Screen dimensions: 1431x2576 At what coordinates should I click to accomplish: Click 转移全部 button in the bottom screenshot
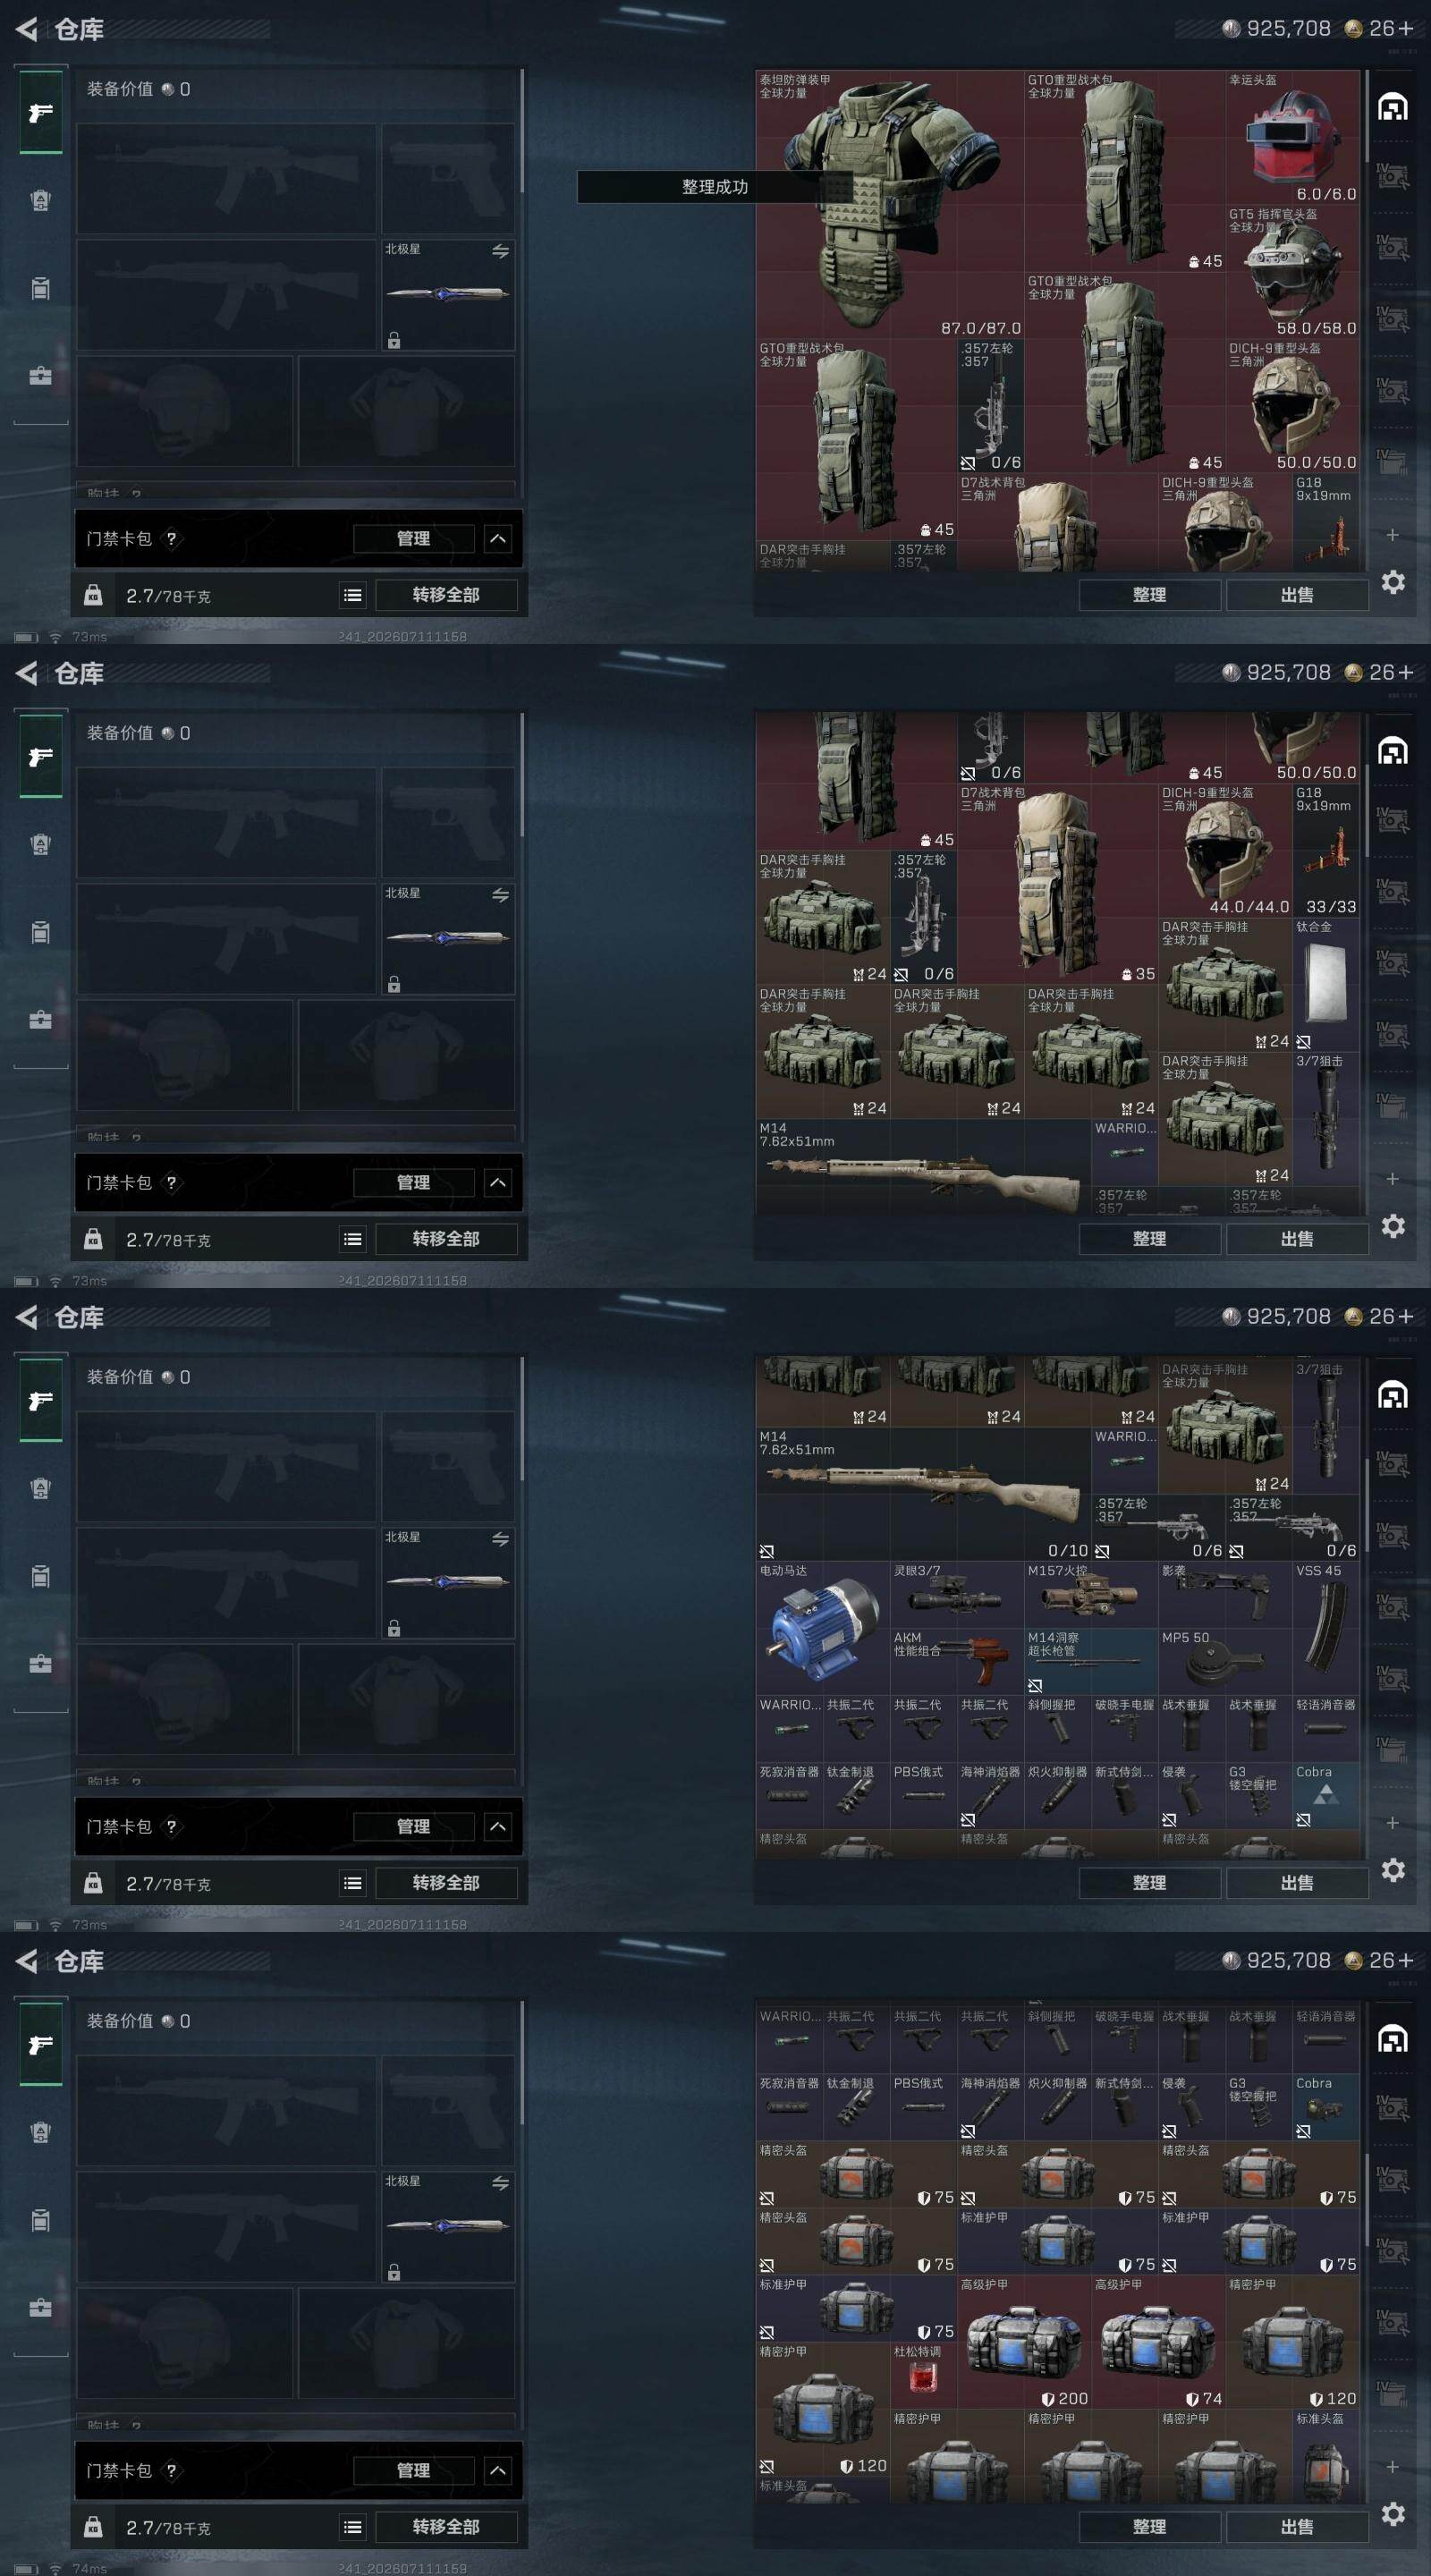click(x=446, y=2527)
